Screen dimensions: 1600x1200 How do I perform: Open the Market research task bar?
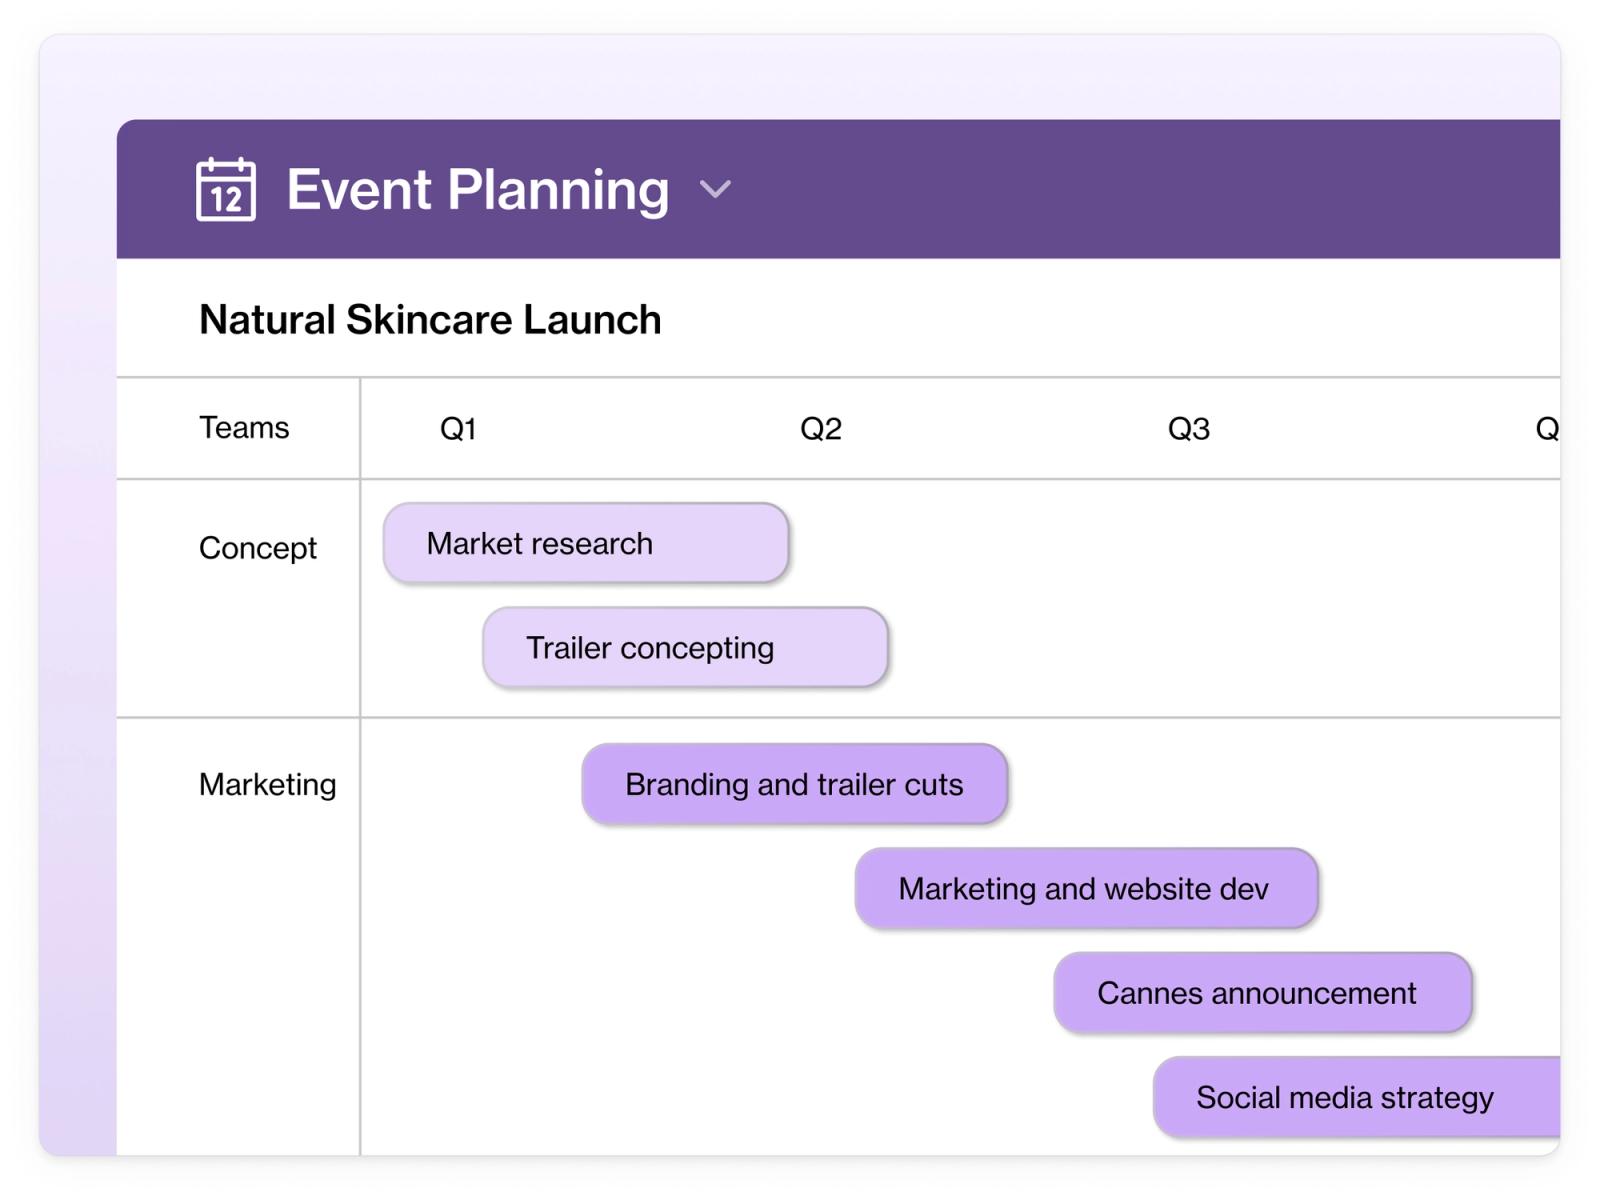[586, 543]
